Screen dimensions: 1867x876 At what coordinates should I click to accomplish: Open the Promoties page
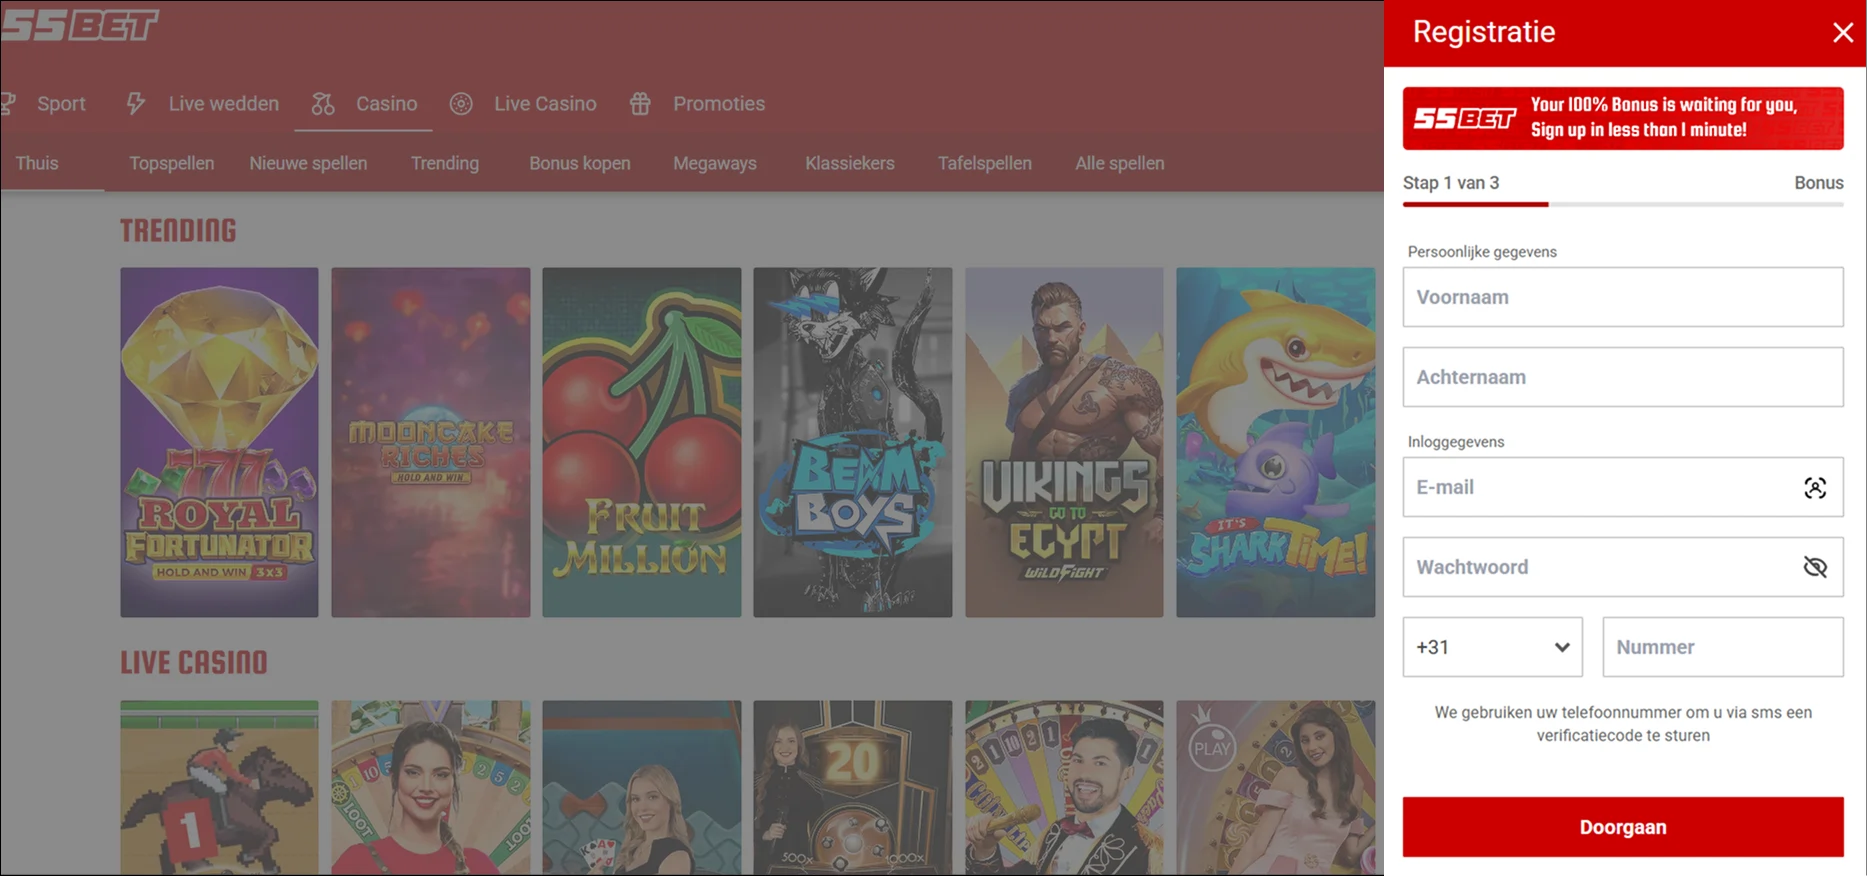click(x=719, y=103)
